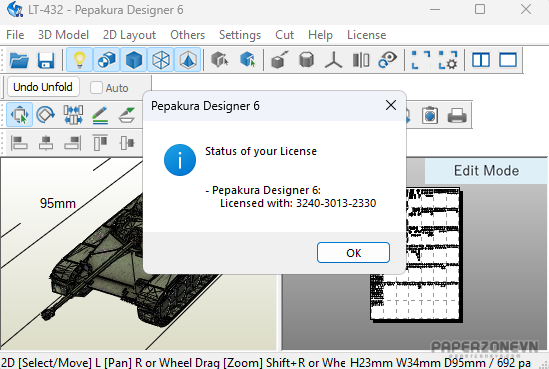Click OK in the license dialog
Screen dimensions: 549x369
(x=353, y=252)
